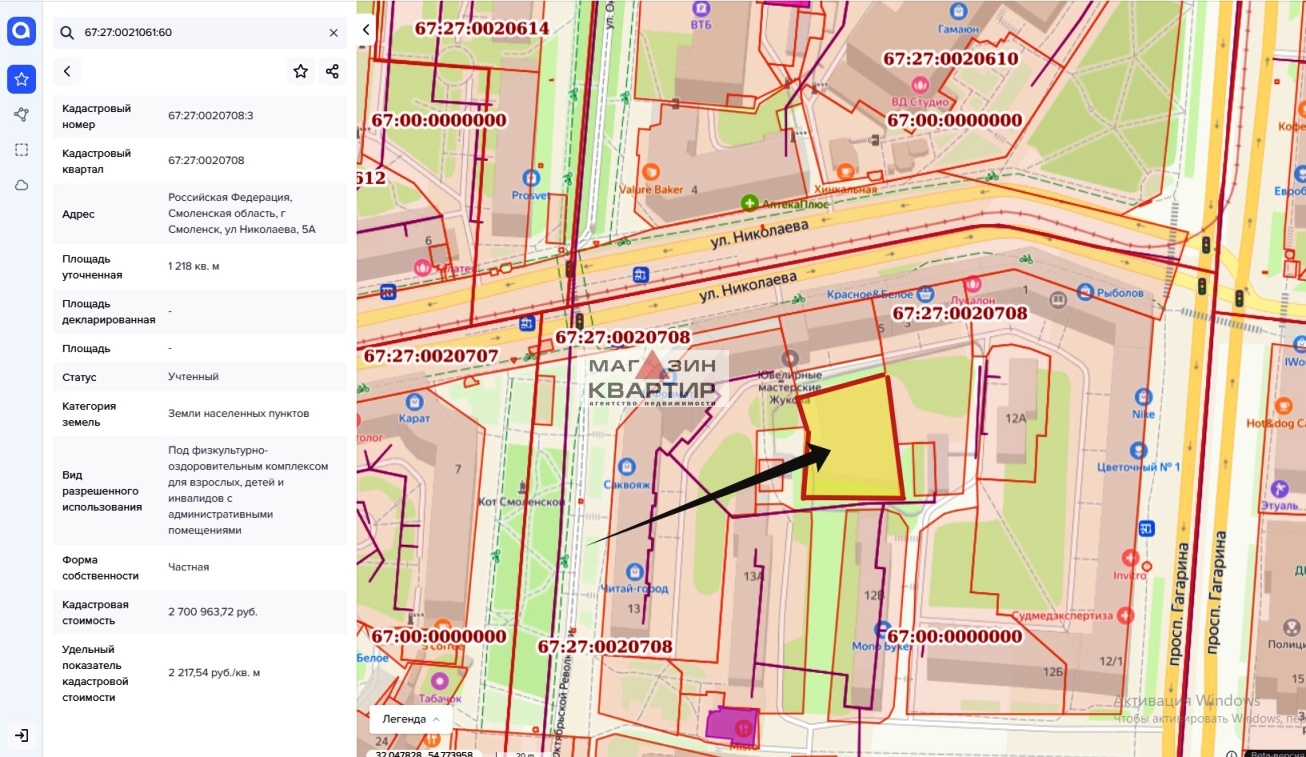Screen dimensions: 1306x757
Task: Clear the search field with X
Action: [334, 33]
